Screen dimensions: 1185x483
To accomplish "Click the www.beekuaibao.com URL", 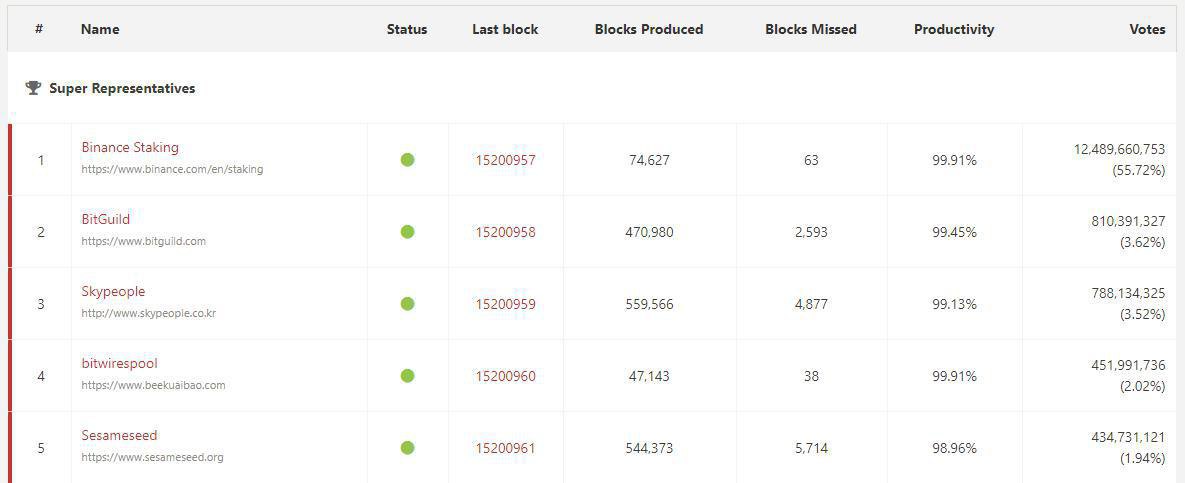I will click(153, 385).
